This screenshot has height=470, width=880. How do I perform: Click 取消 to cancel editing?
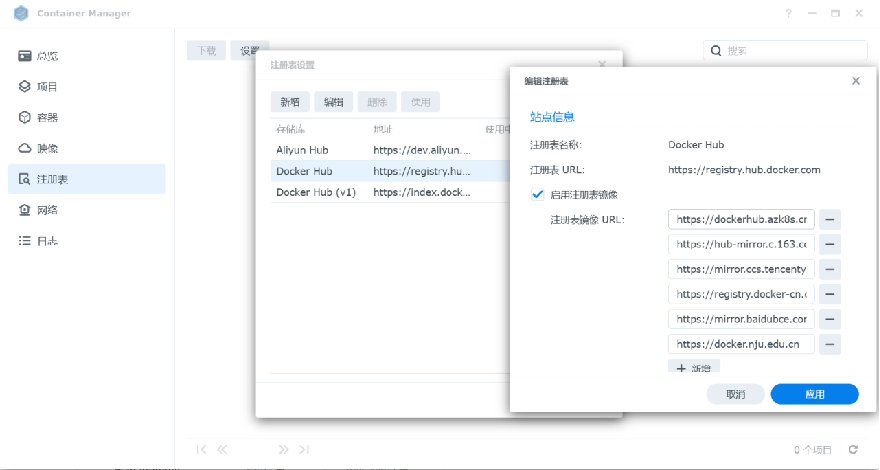tap(735, 394)
